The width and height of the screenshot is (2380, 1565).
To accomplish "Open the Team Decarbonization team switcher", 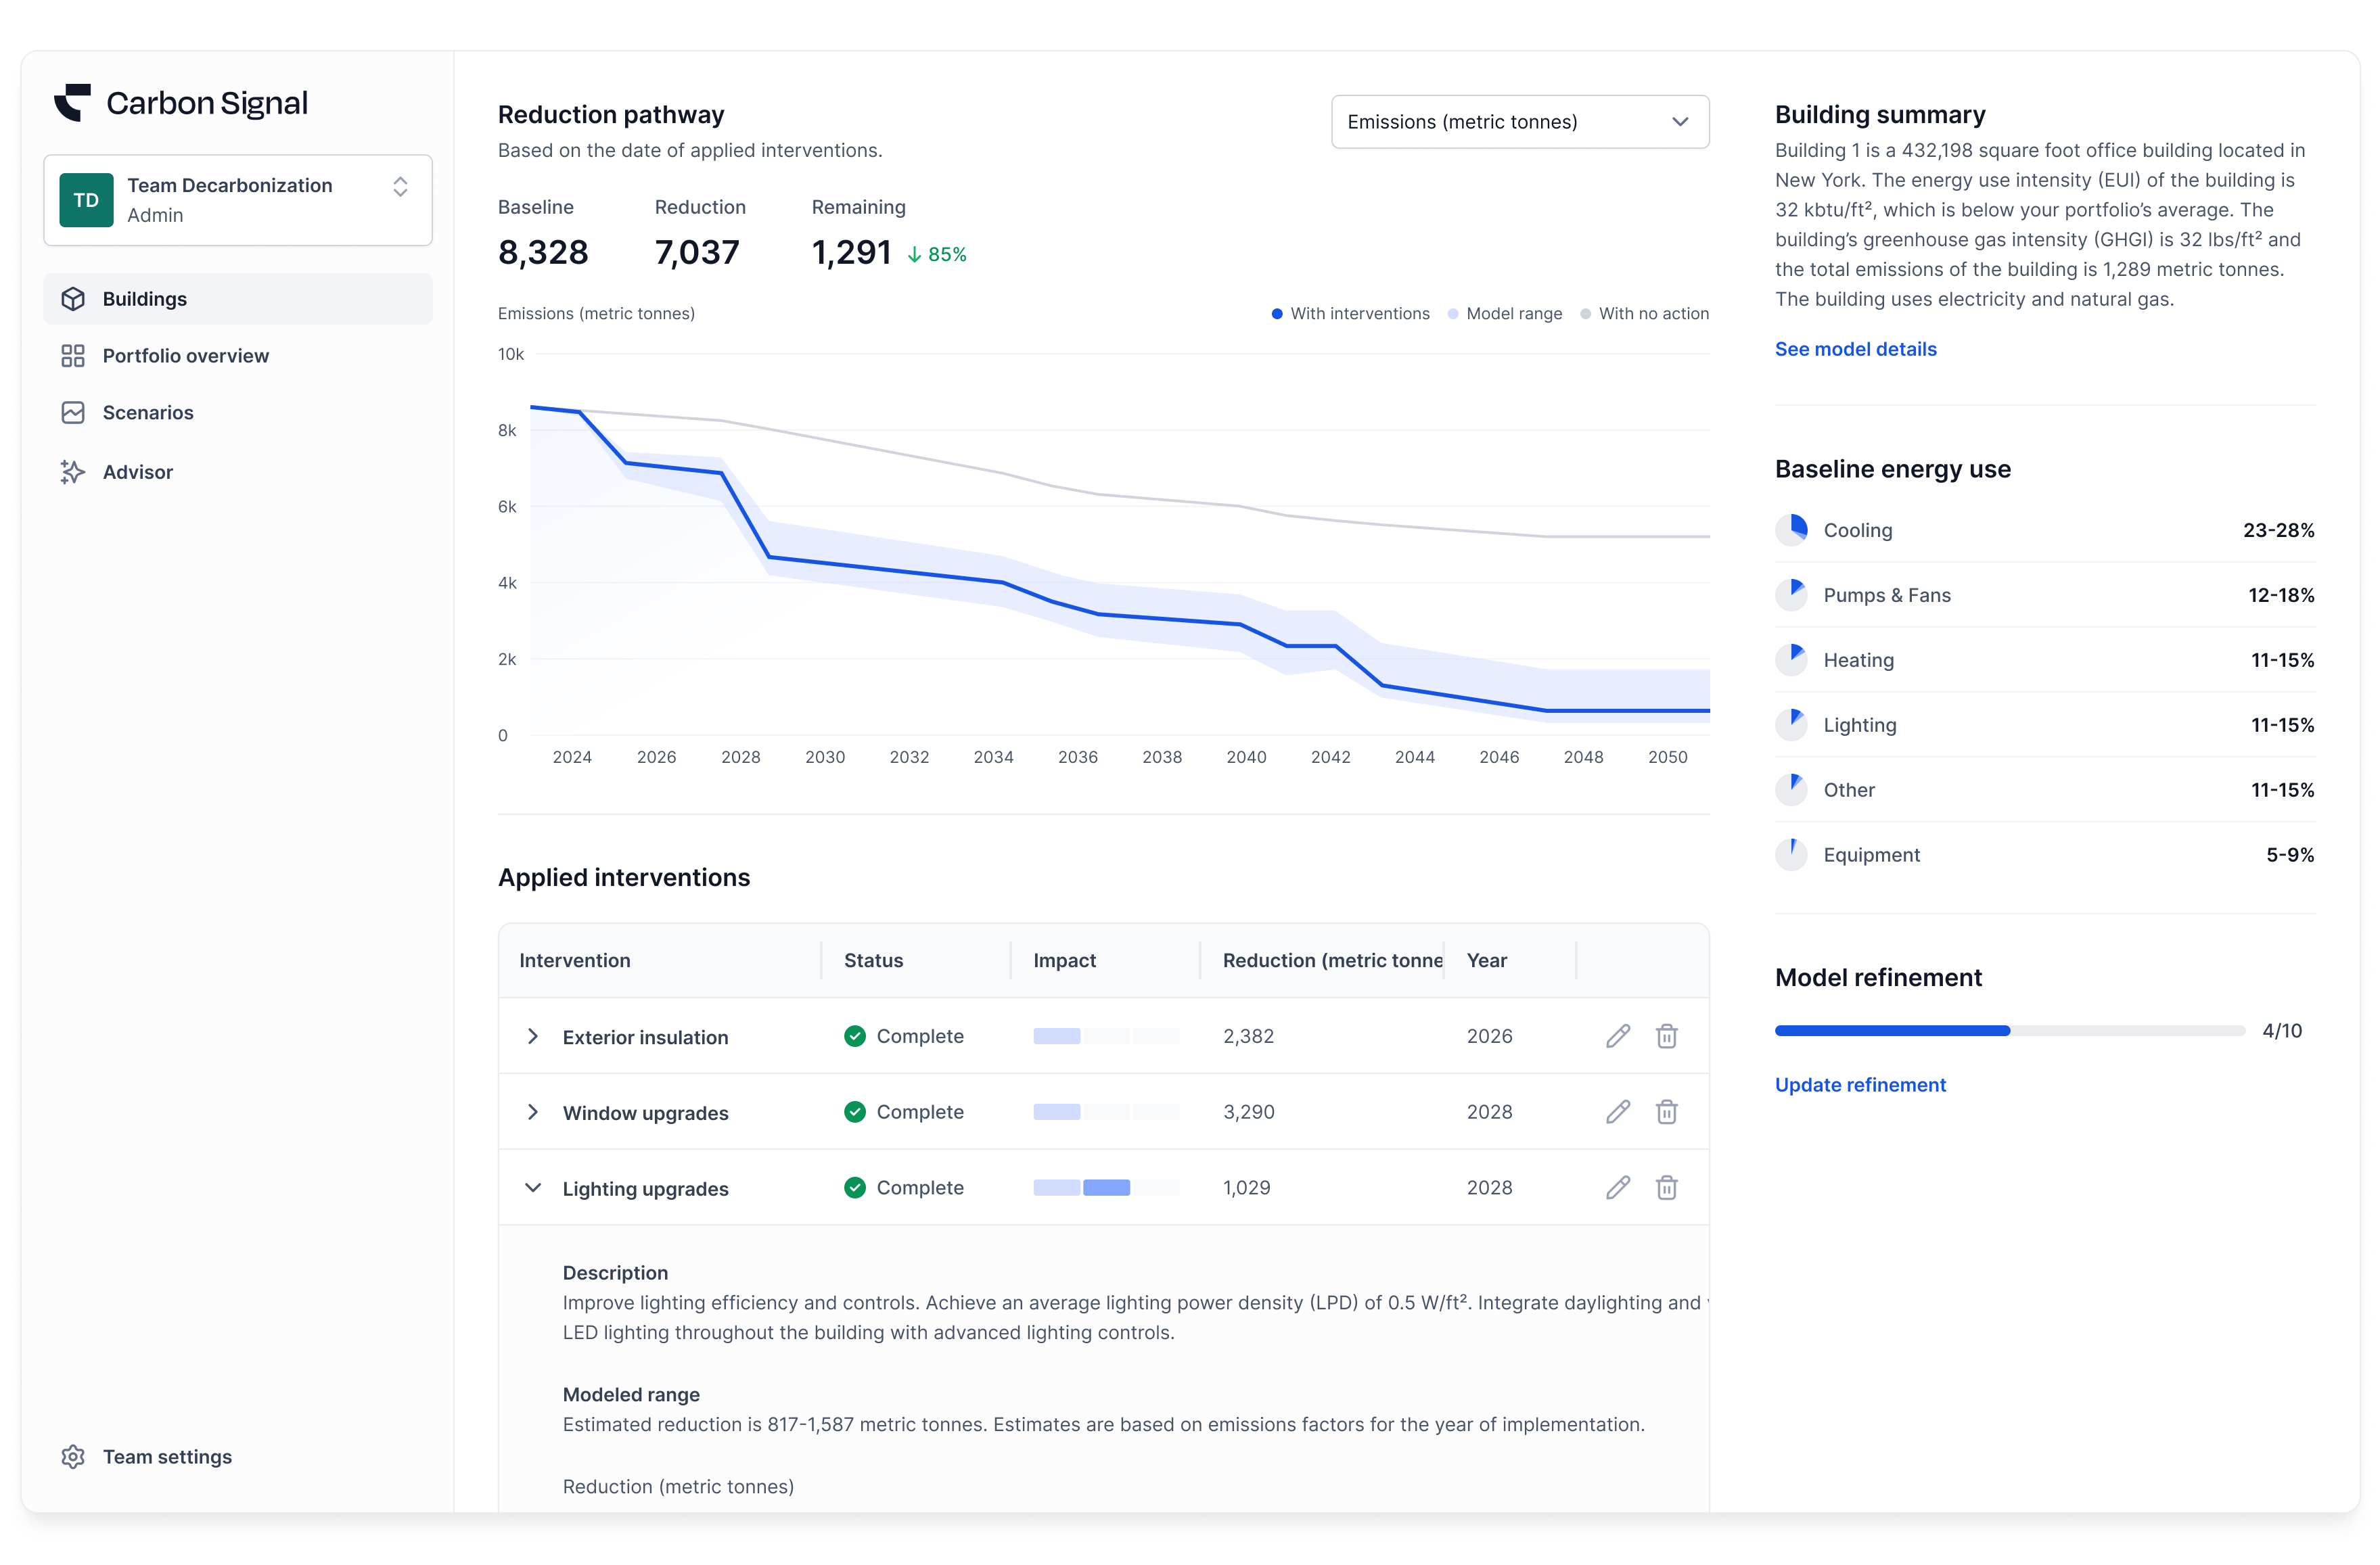I will pyautogui.click(x=238, y=200).
